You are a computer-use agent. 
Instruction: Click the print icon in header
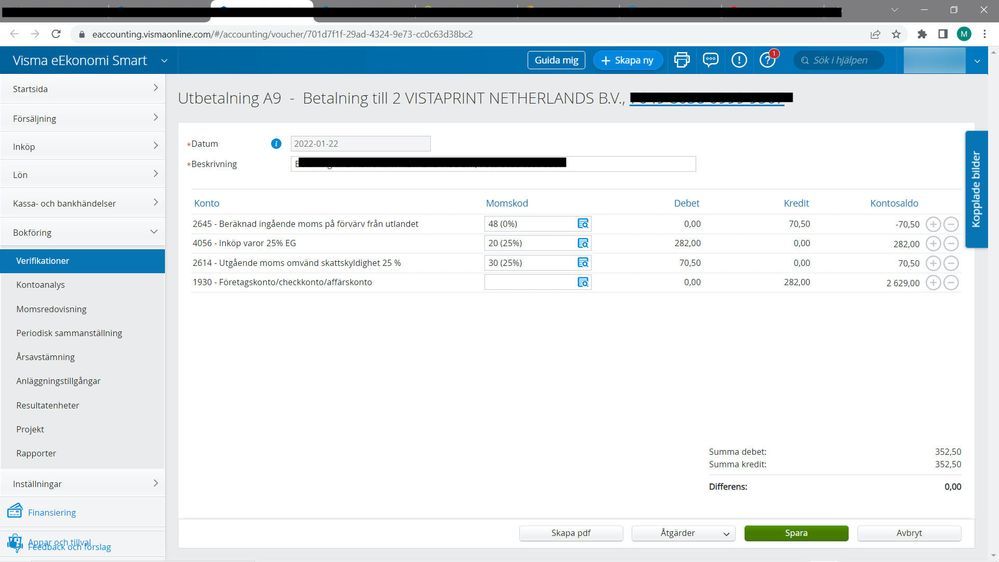point(682,60)
